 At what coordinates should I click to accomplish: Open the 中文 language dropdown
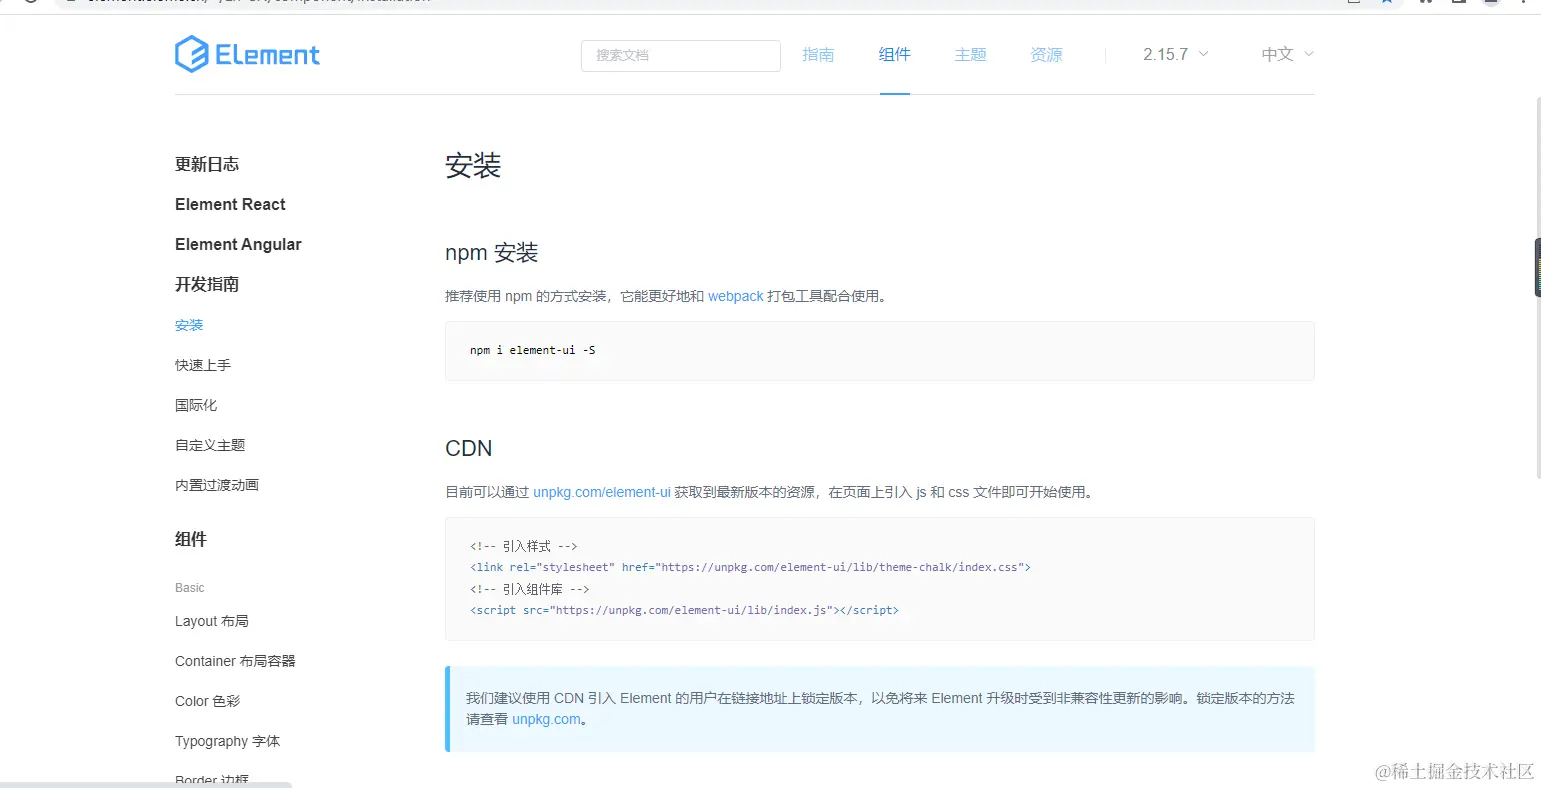pyautogui.click(x=1288, y=55)
